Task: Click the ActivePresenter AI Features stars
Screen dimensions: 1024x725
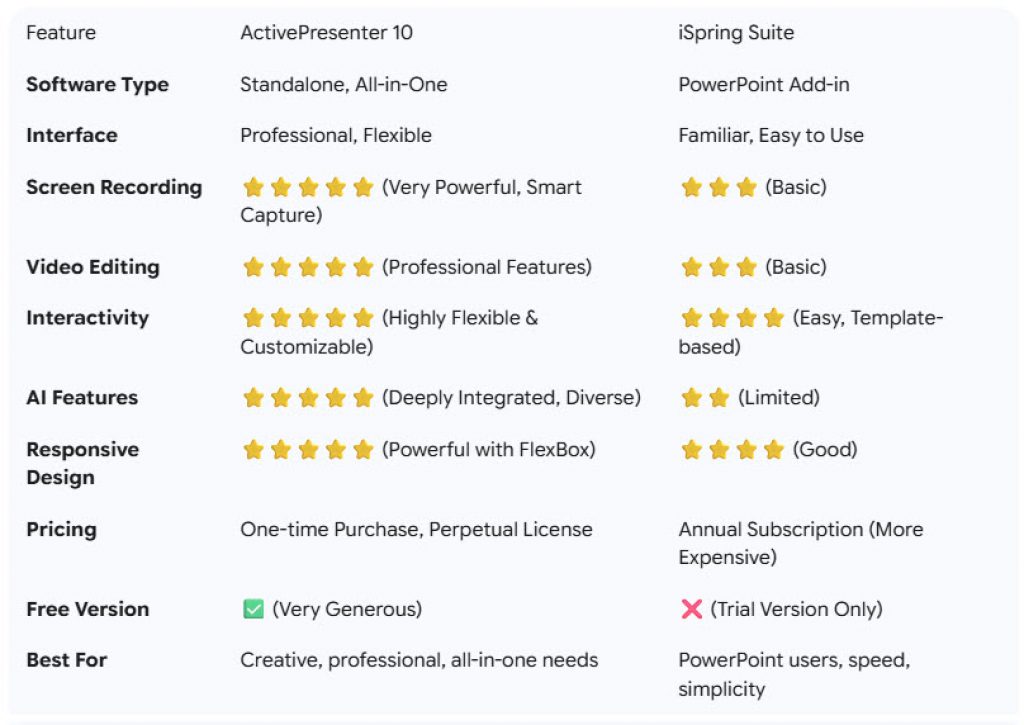Action: pyautogui.click(x=308, y=398)
